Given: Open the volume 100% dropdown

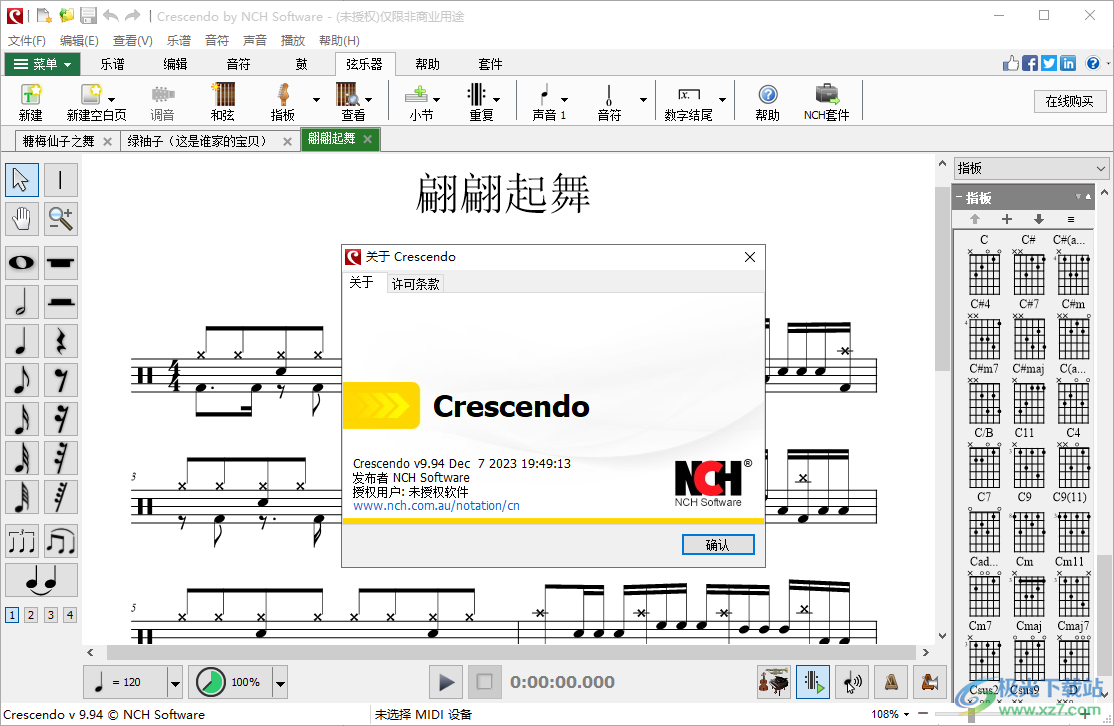Looking at the screenshot, I should [x=277, y=681].
